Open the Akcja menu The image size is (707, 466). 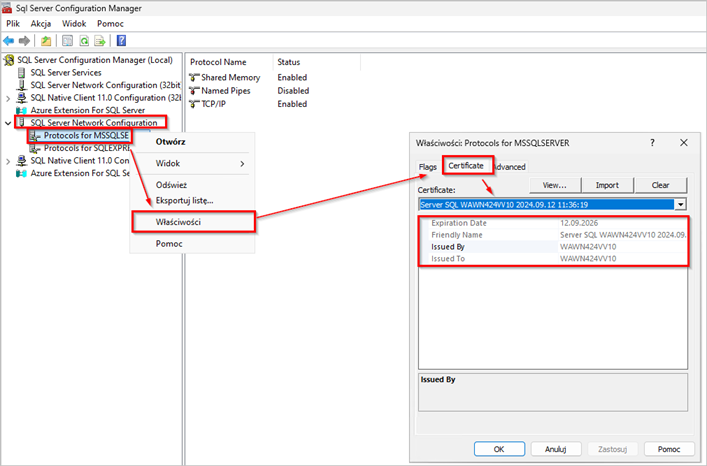tap(41, 24)
